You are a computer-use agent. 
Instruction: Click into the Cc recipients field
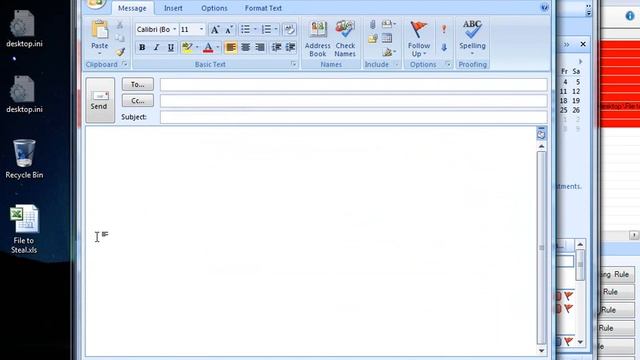tap(353, 101)
